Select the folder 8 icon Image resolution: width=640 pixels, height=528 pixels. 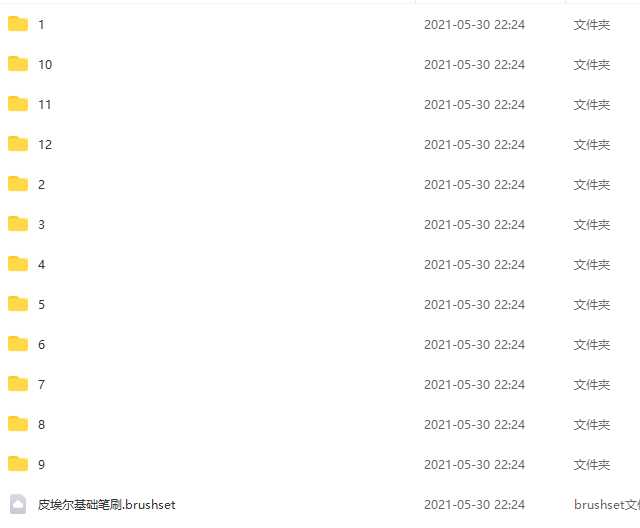[18, 424]
